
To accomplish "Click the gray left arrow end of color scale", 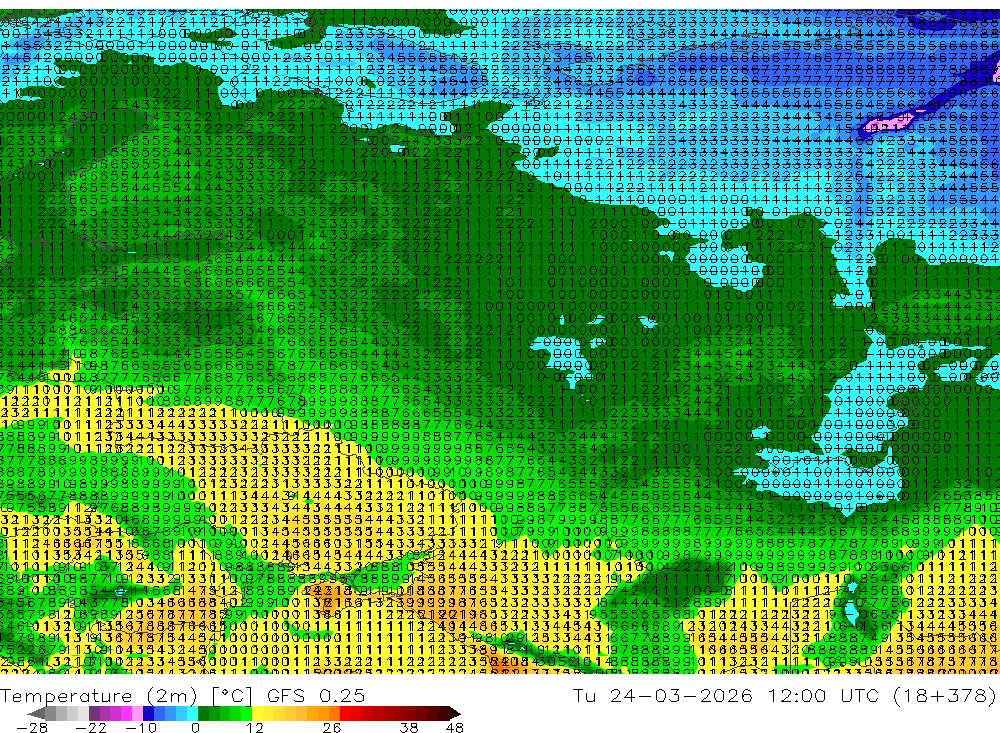I will [x=36, y=714].
